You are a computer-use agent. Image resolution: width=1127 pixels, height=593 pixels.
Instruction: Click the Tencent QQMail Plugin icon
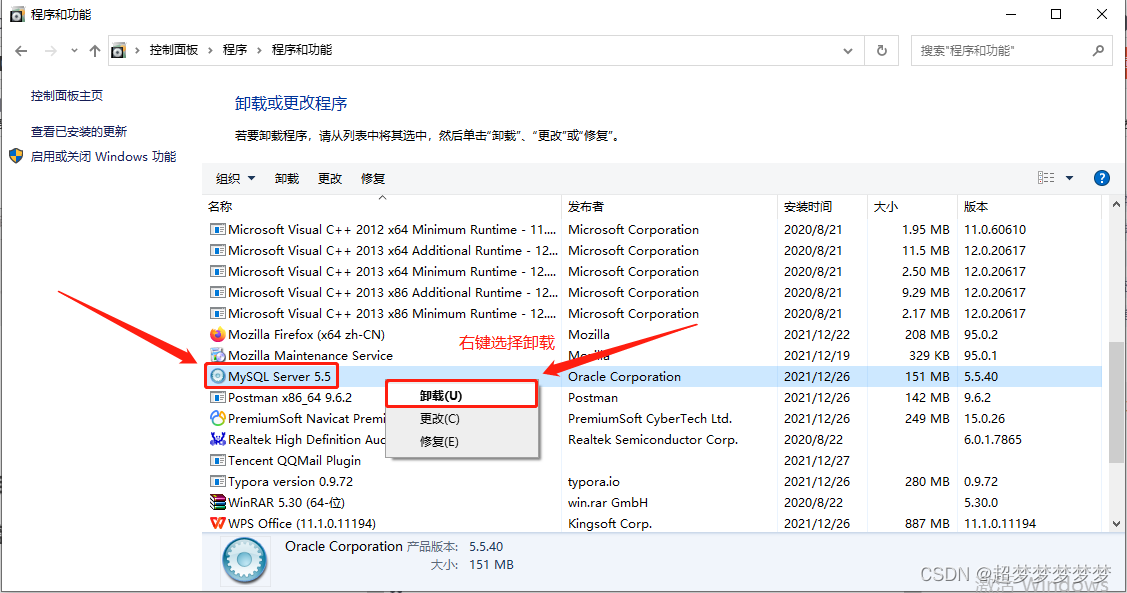pyautogui.click(x=217, y=460)
